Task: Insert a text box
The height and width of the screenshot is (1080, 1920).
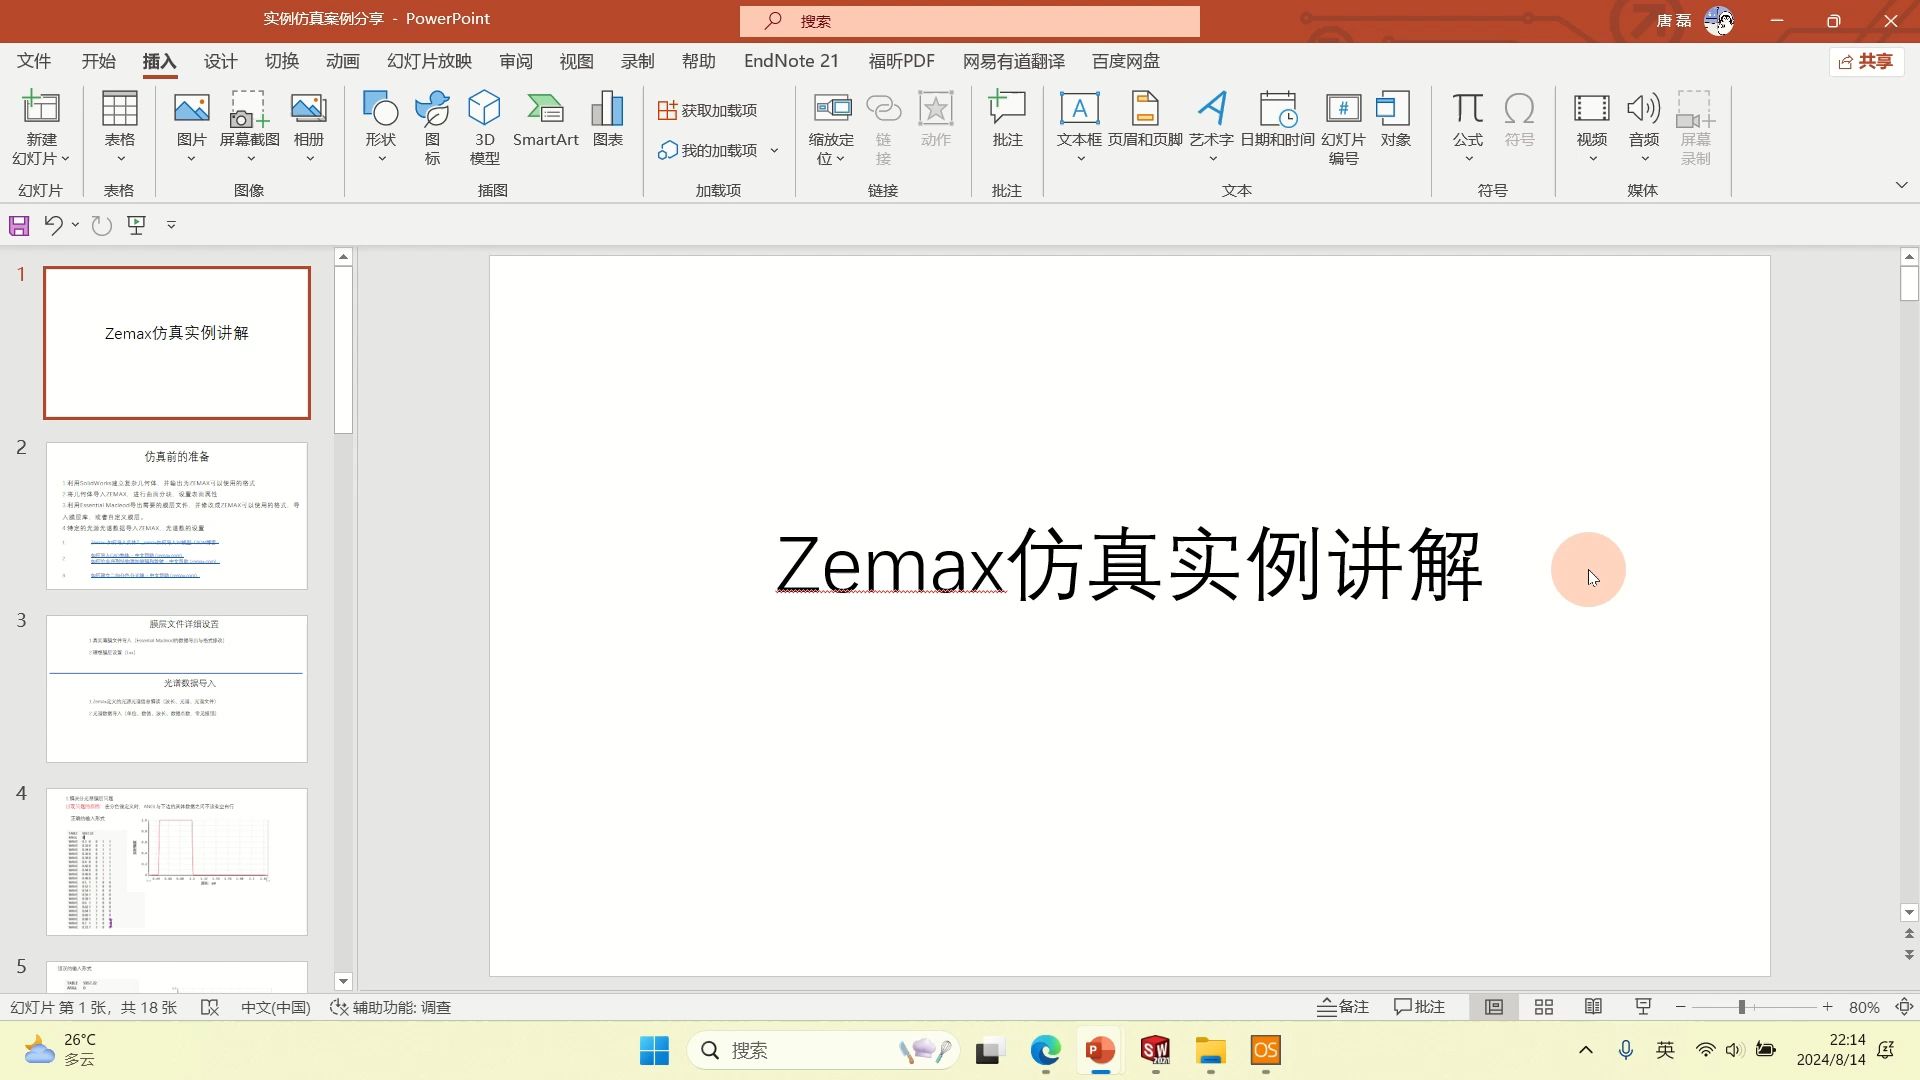Action: click(x=1079, y=123)
